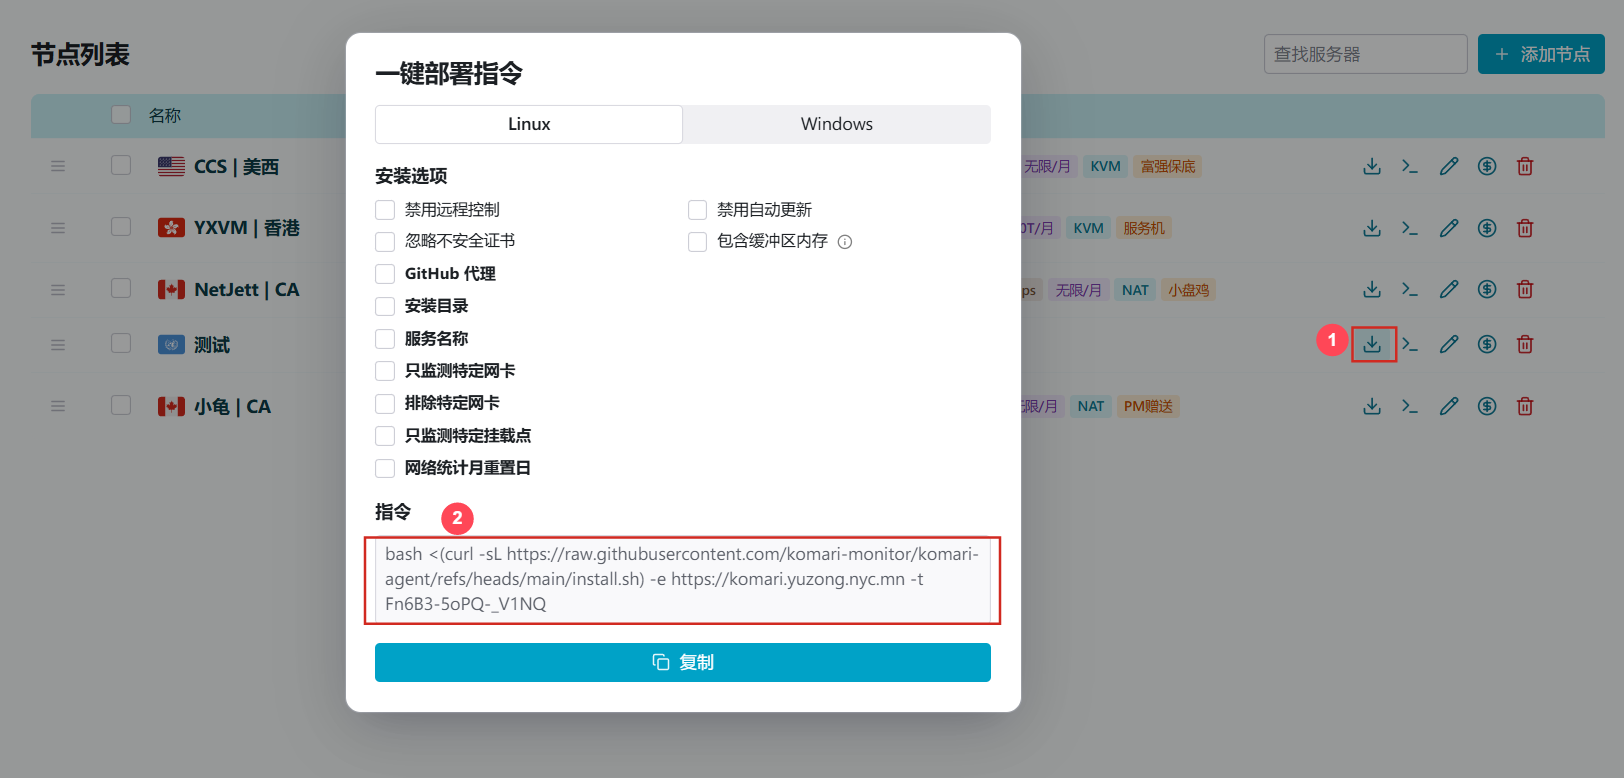Check the GitHub 代理 option
Image resolution: width=1624 pixels, height=778 pixels.
(x=385, y=274)
